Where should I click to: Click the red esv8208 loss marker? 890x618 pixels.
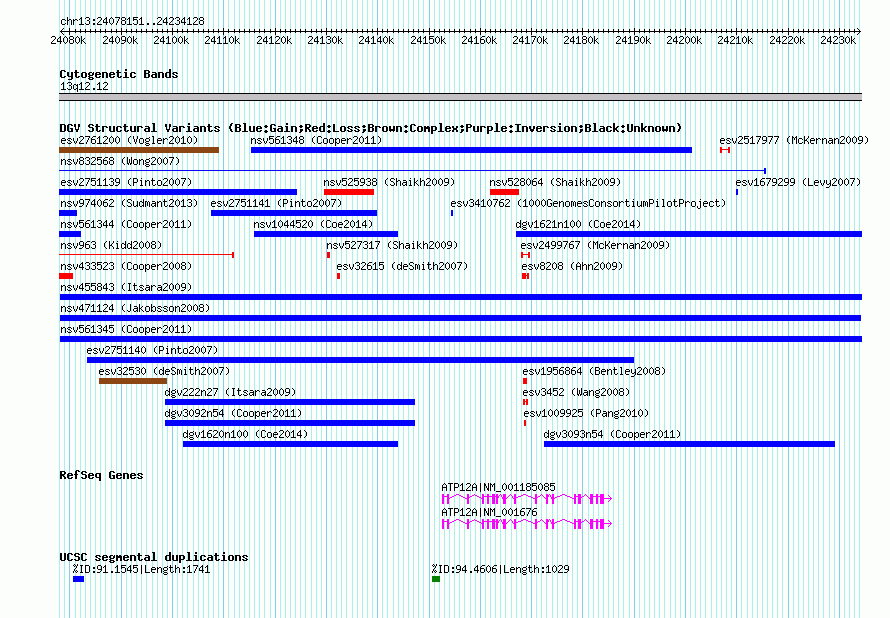pos(526,276)
